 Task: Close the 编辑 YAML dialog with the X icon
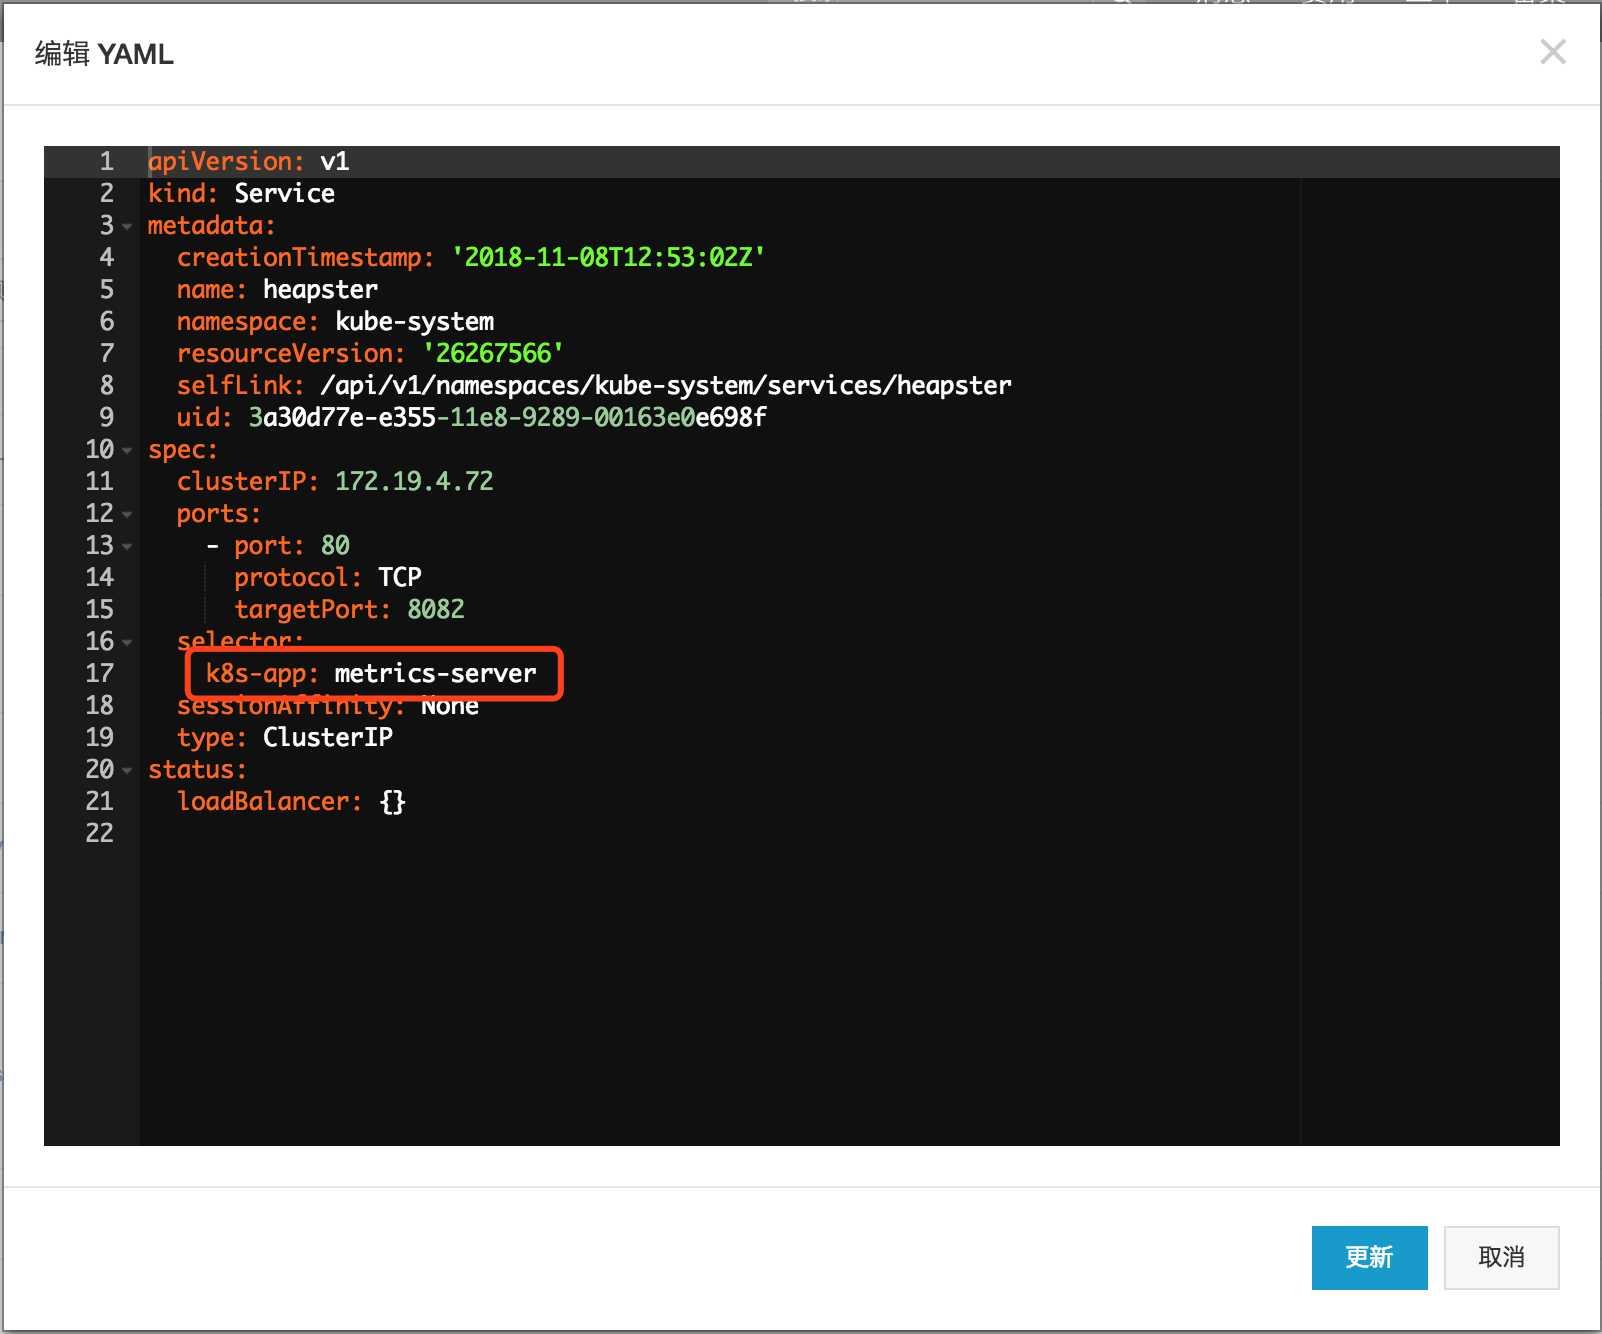click(x=1552, y=52)
